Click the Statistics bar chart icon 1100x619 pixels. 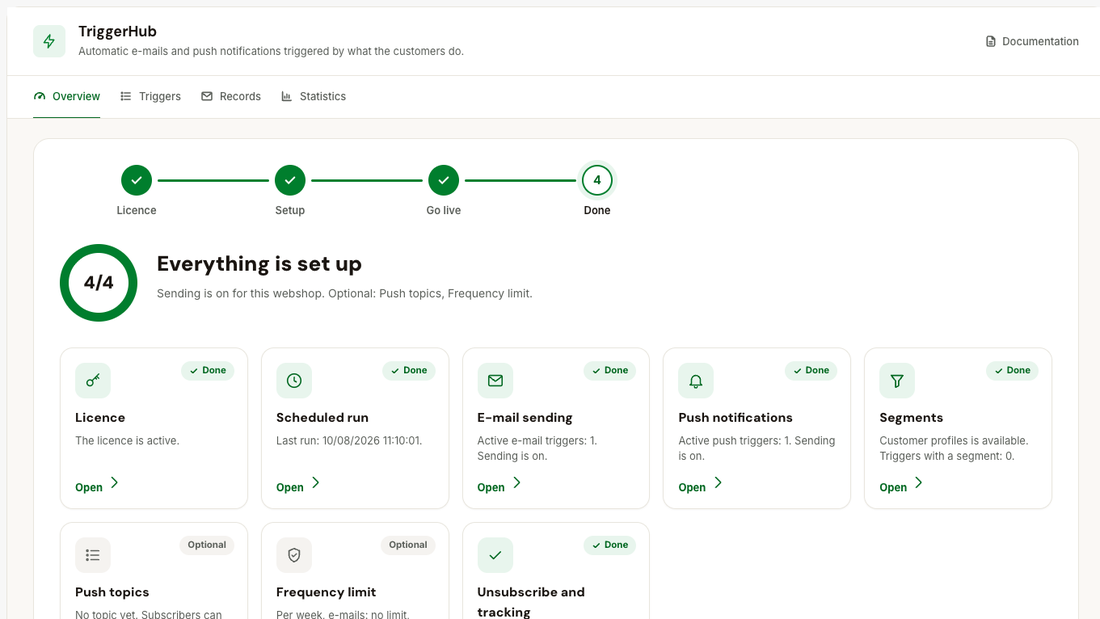click(x=286, y=96)
